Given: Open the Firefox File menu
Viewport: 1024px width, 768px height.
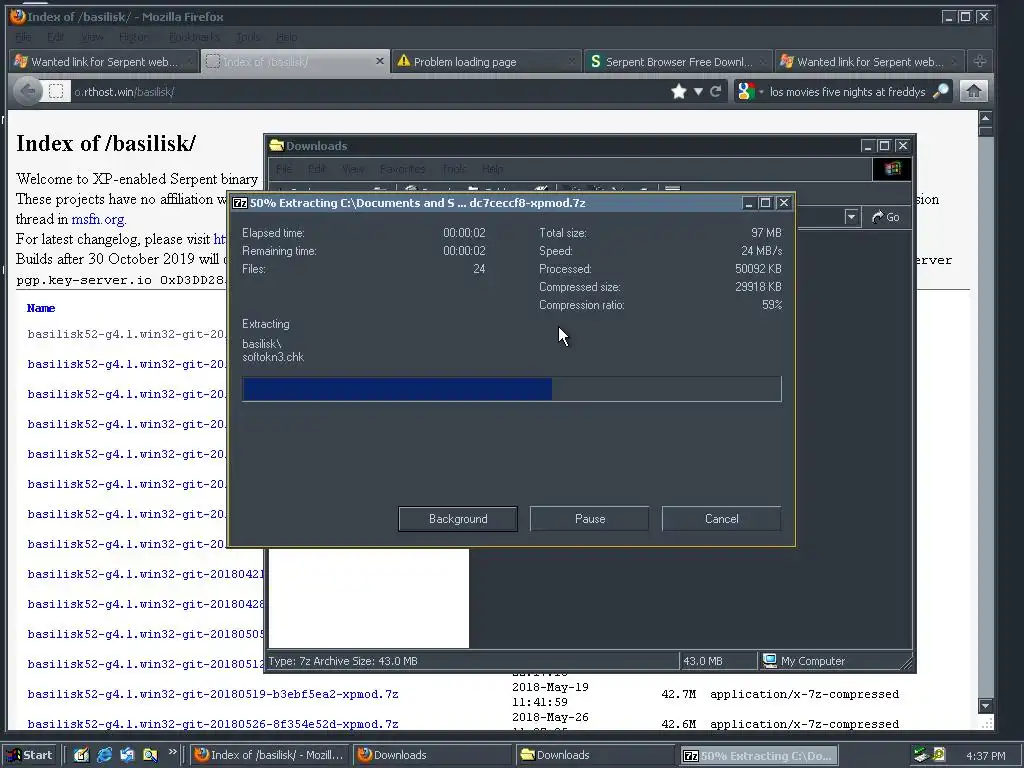Looking at the screenshot, I should coord(23,37).
